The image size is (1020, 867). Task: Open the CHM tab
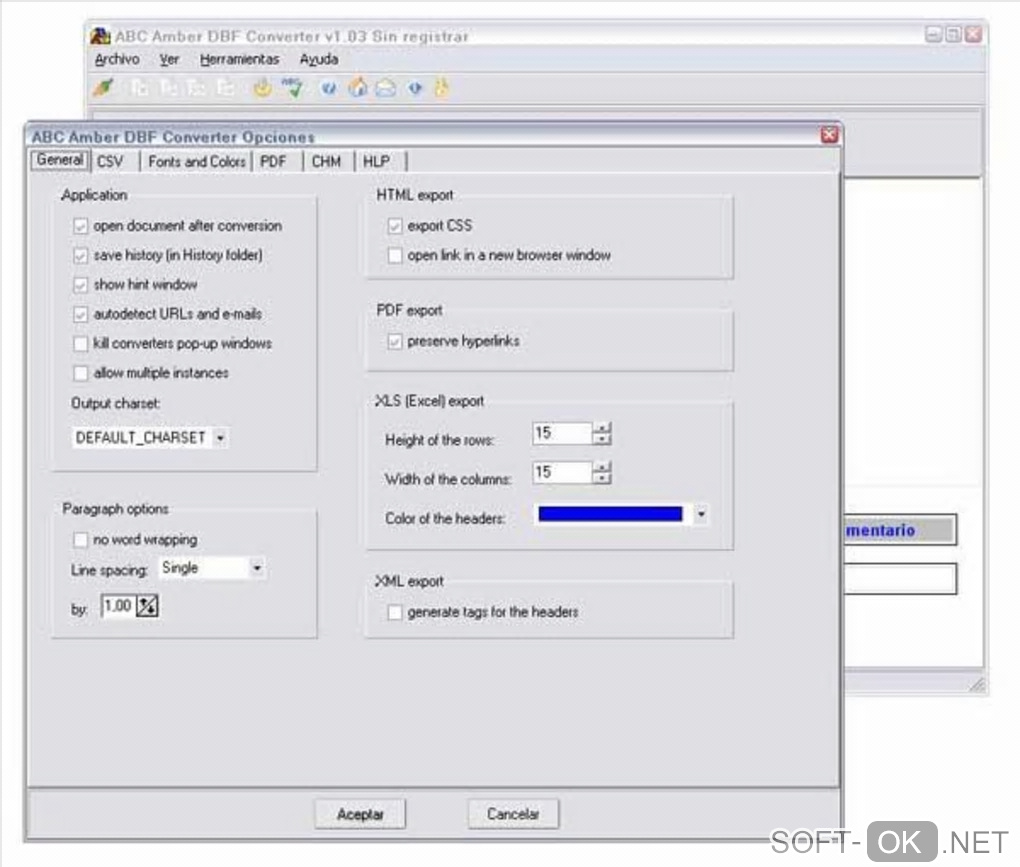pos(326,161)
